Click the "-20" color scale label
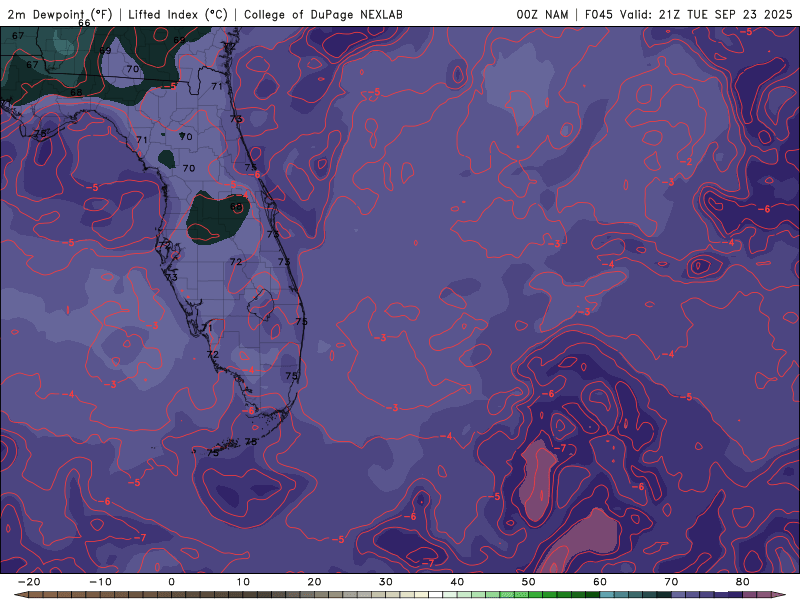The height and width of the screenshot is (600, 800). coord(29,582)
